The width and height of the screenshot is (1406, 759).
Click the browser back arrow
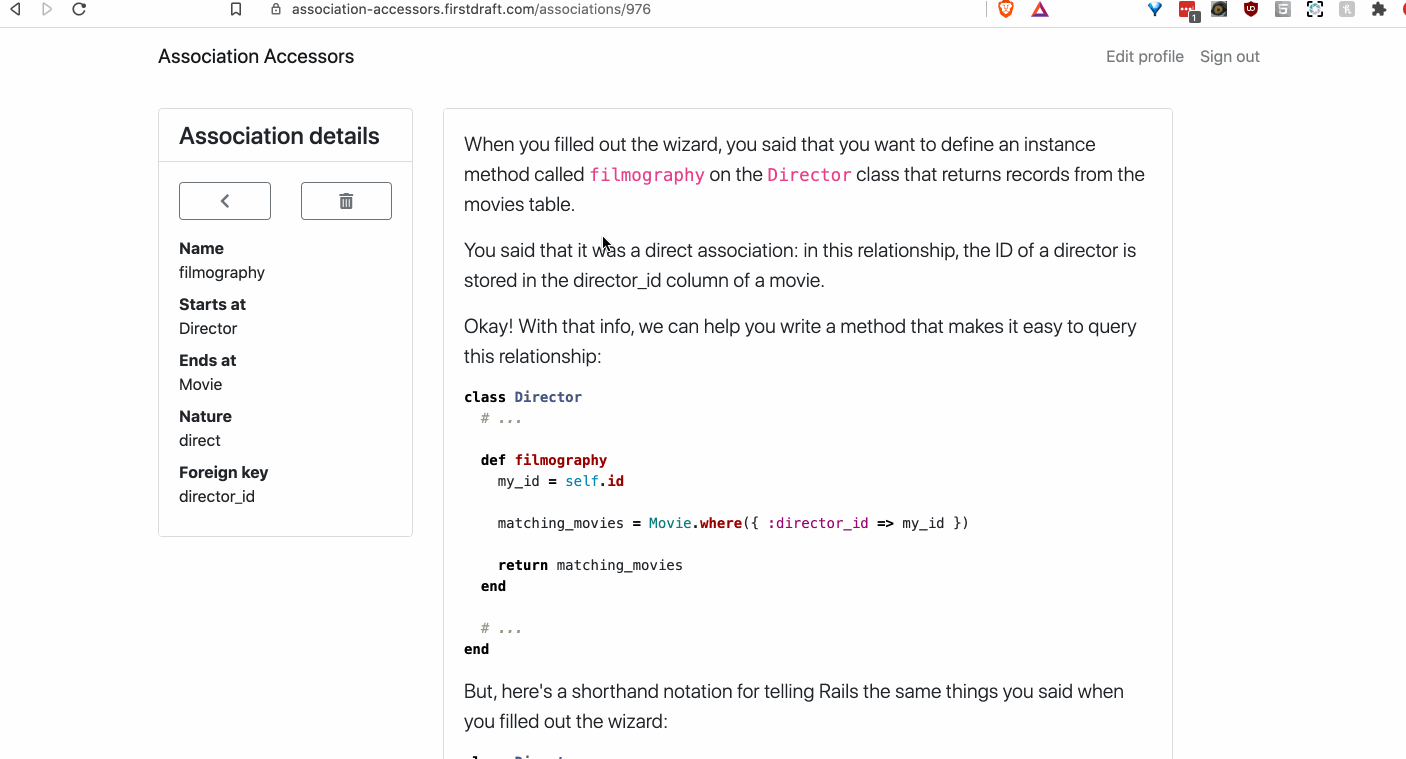(15, 9)
